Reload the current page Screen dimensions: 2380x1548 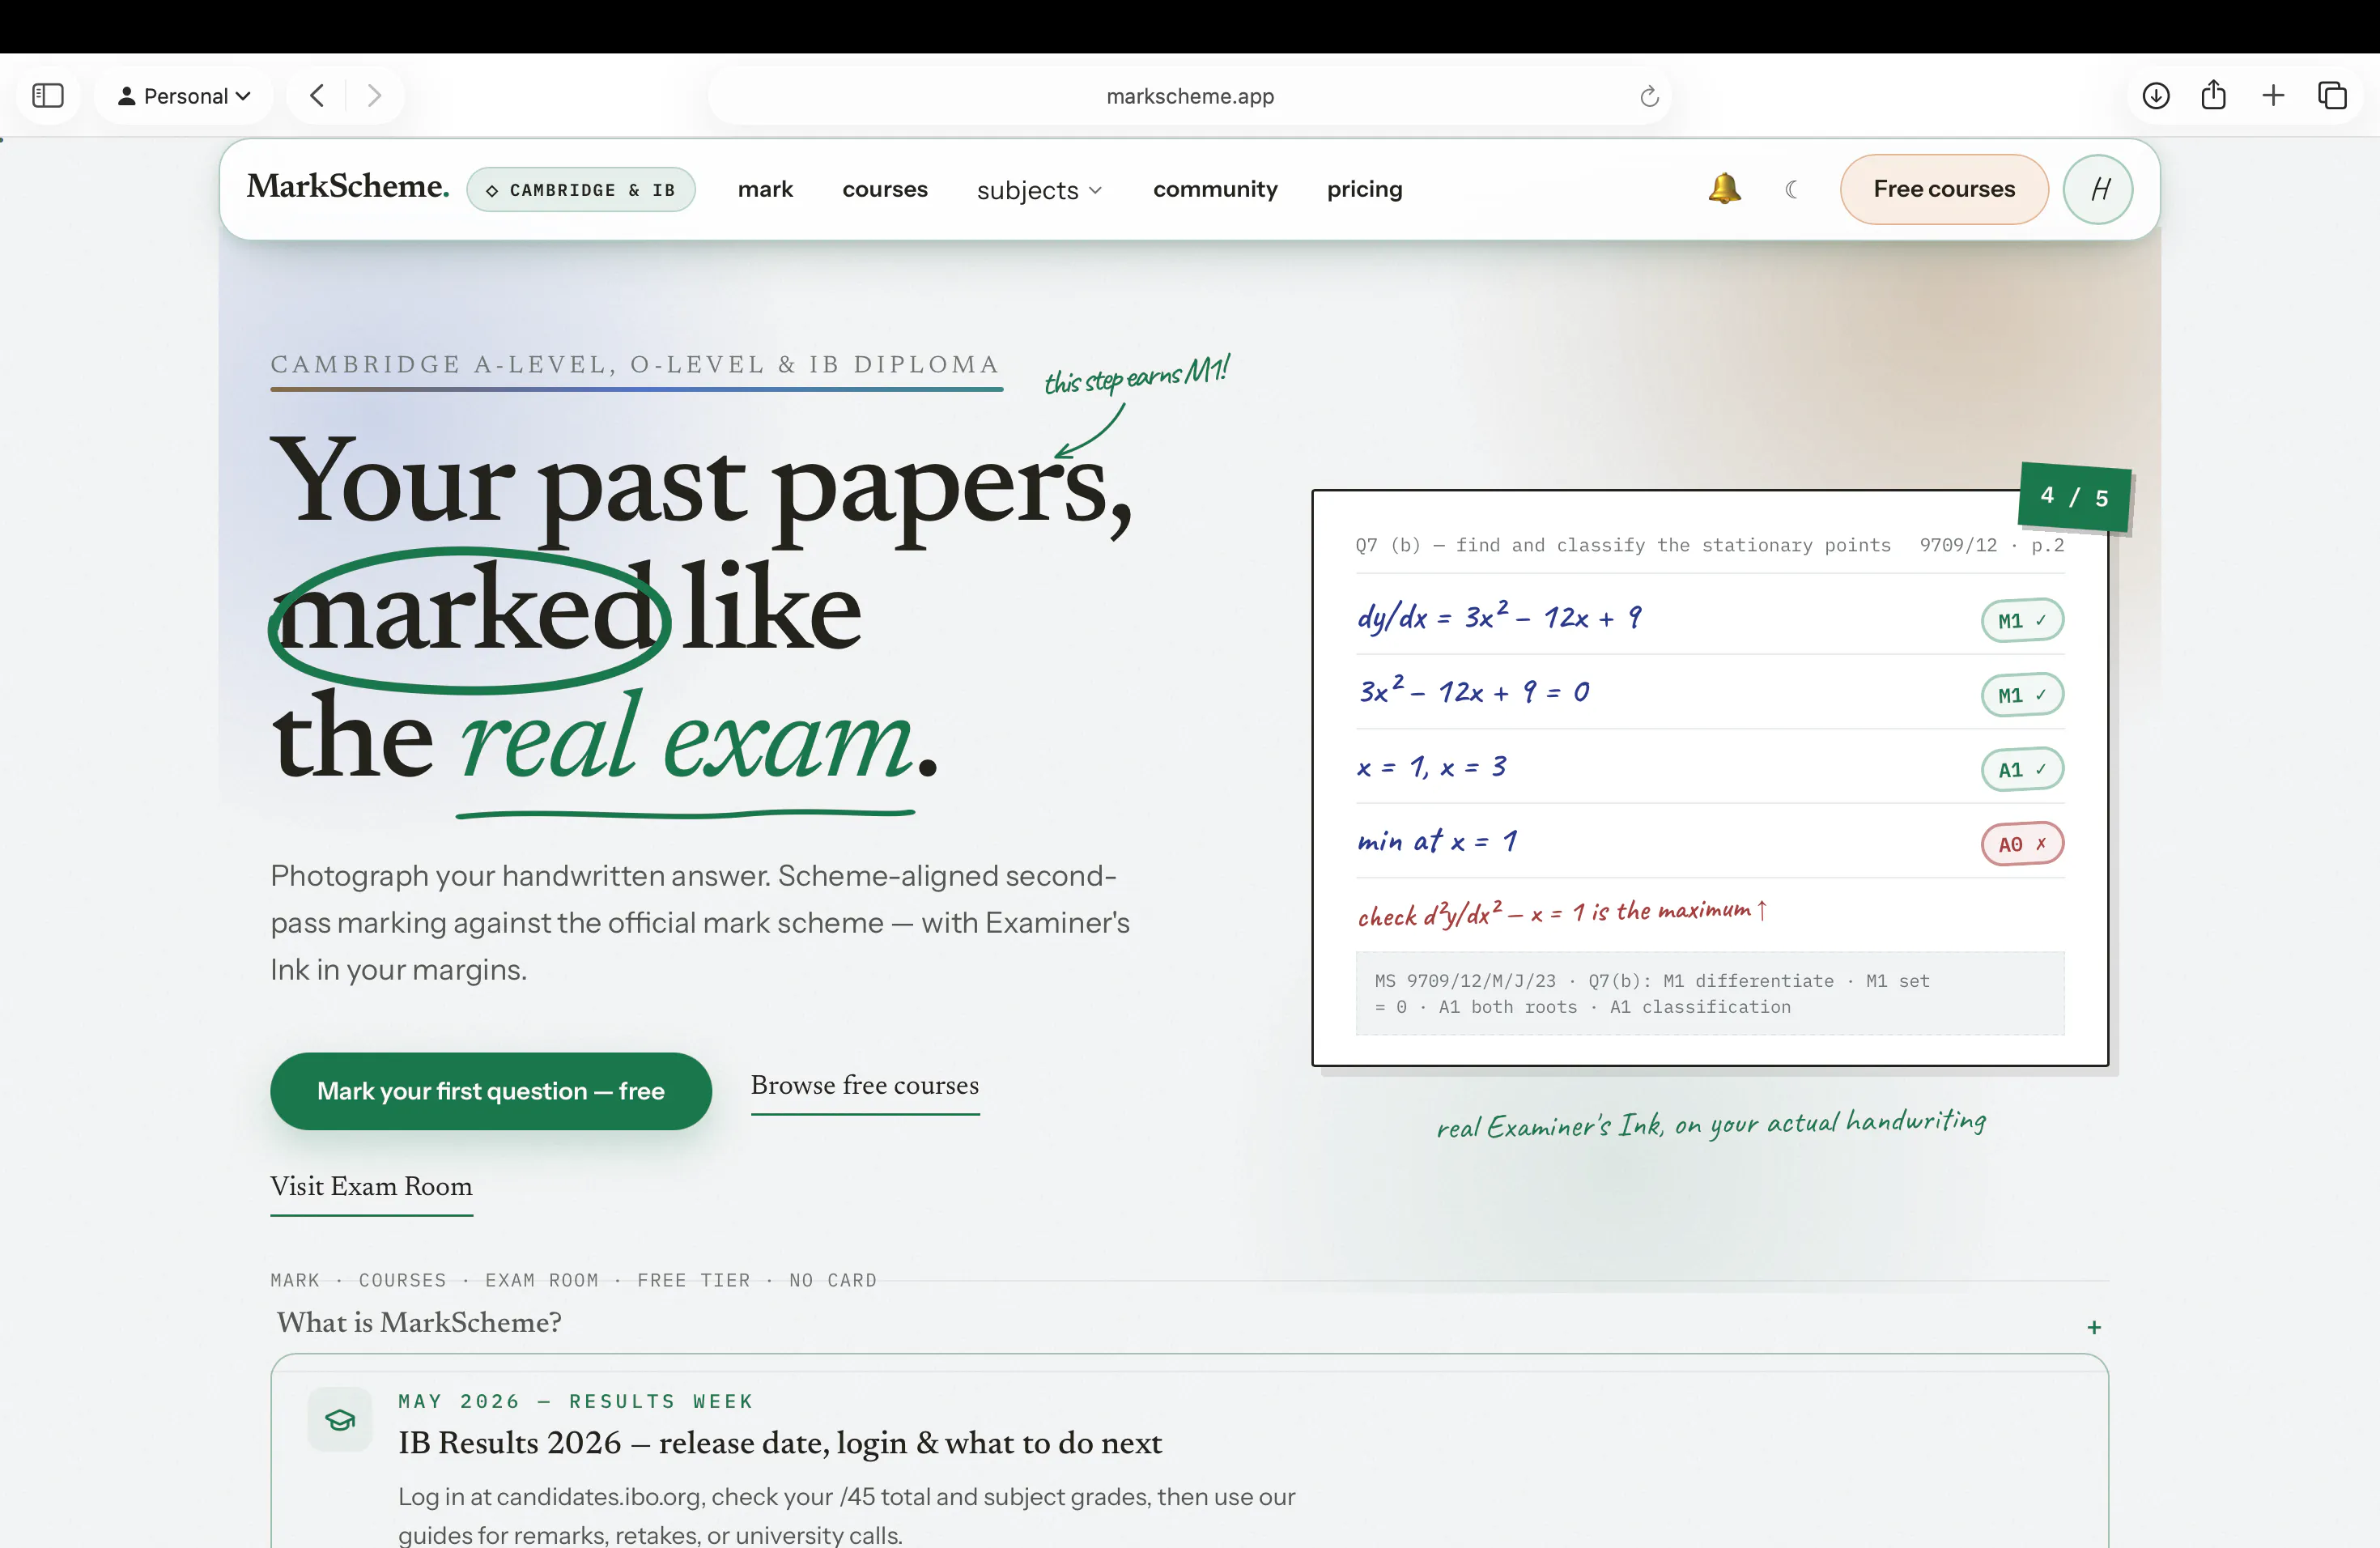1649,96
